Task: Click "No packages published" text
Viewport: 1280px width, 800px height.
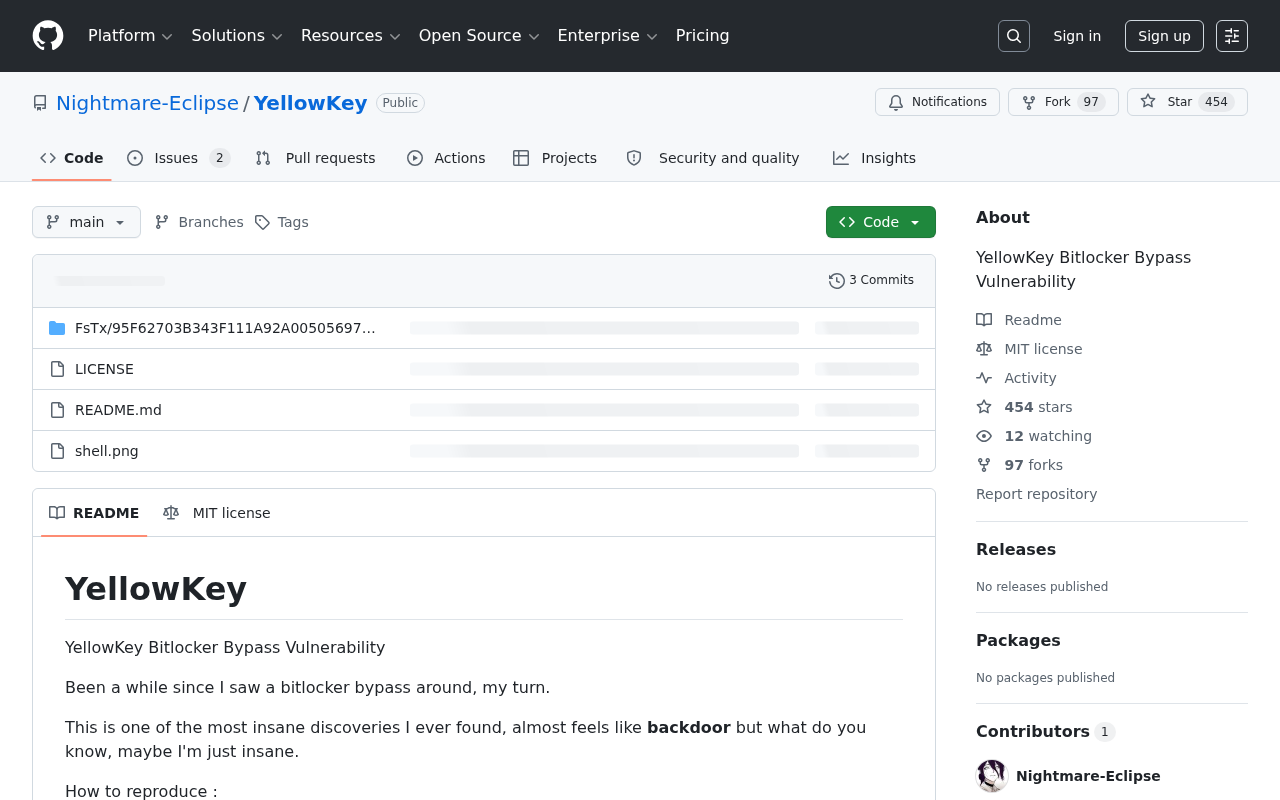Action: (x=1045, y=678)
